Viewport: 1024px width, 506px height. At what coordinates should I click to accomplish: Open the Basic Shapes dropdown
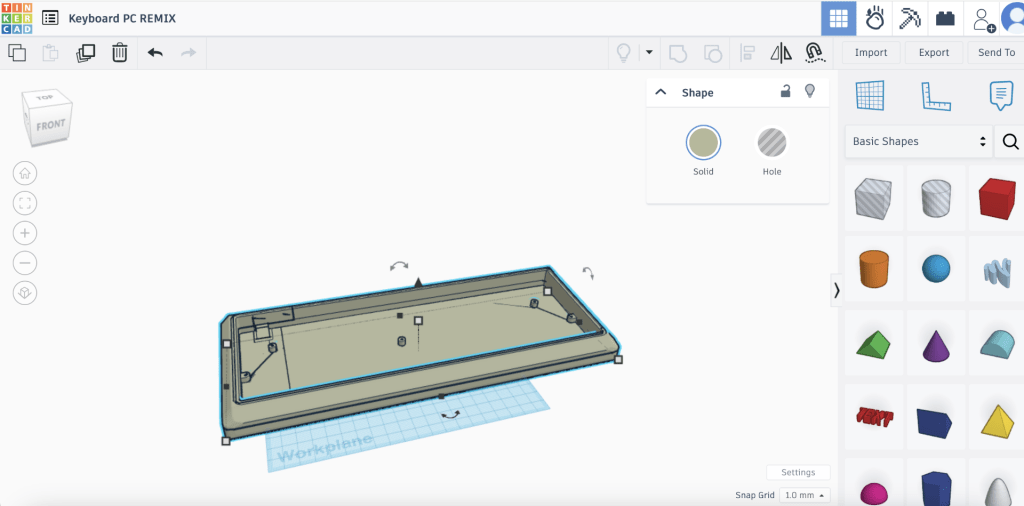919,142
